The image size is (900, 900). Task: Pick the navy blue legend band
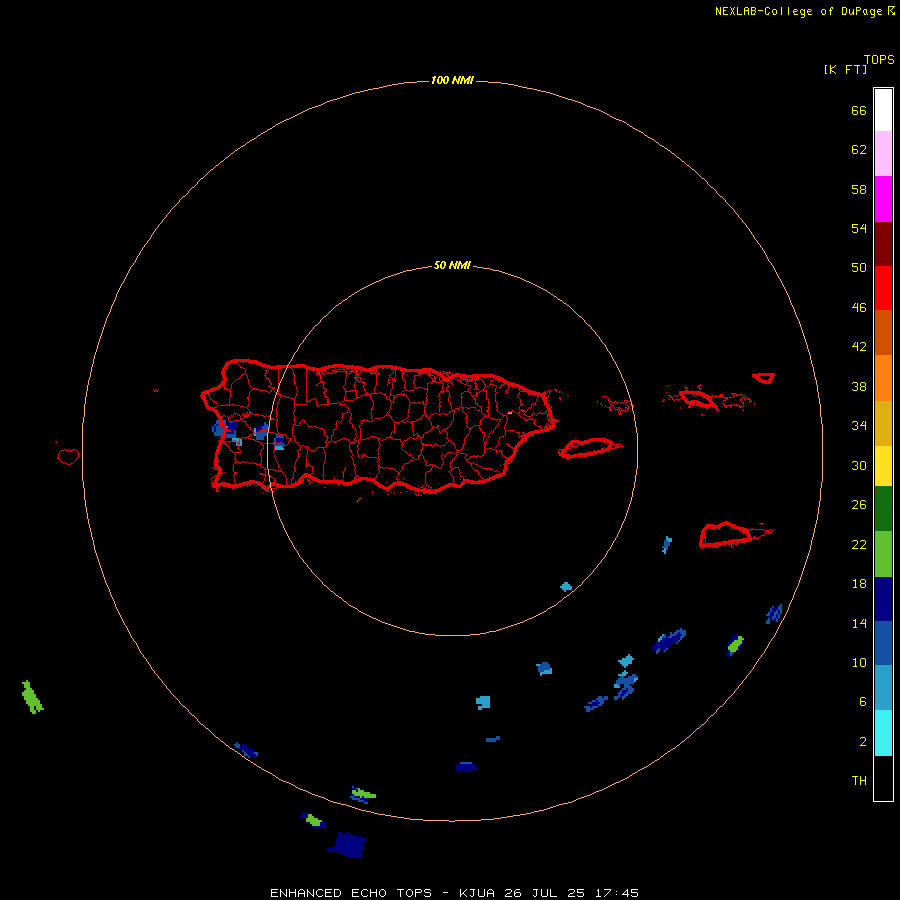pyautogui.click(x=883, y=599)
